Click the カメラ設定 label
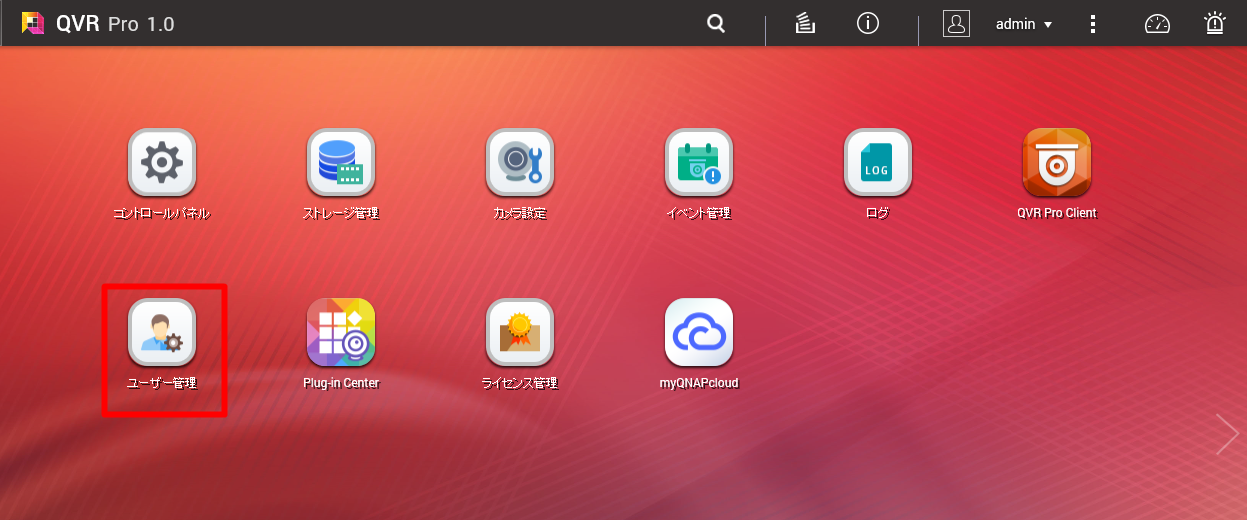Image resolution: width=1247 pixels, height=520 pixels. coord(520,213)
